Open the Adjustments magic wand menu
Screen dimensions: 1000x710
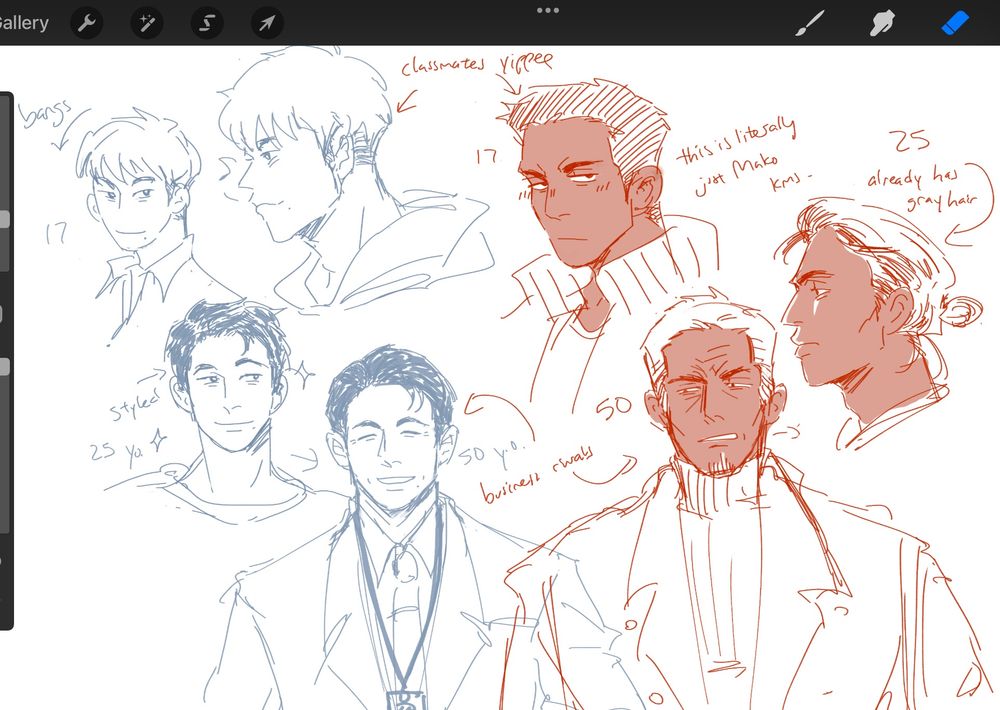(x=147, y=24)
